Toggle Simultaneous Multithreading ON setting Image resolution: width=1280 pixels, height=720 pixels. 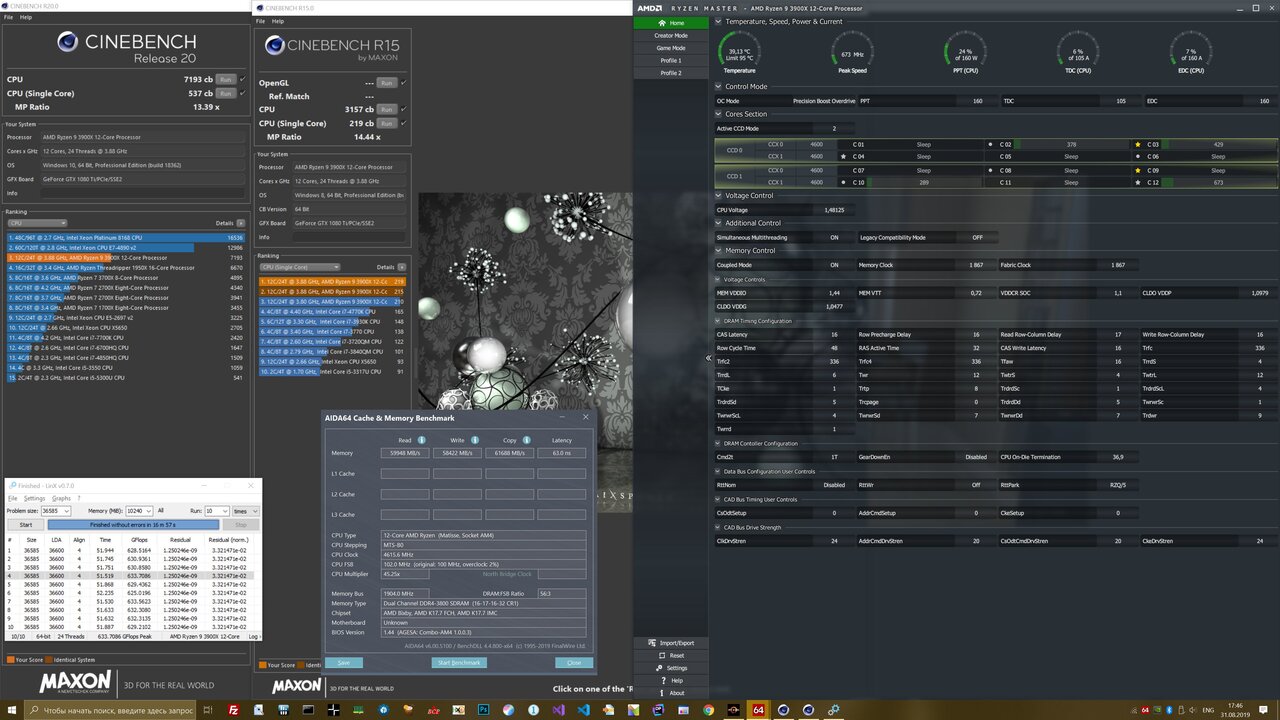834,237
